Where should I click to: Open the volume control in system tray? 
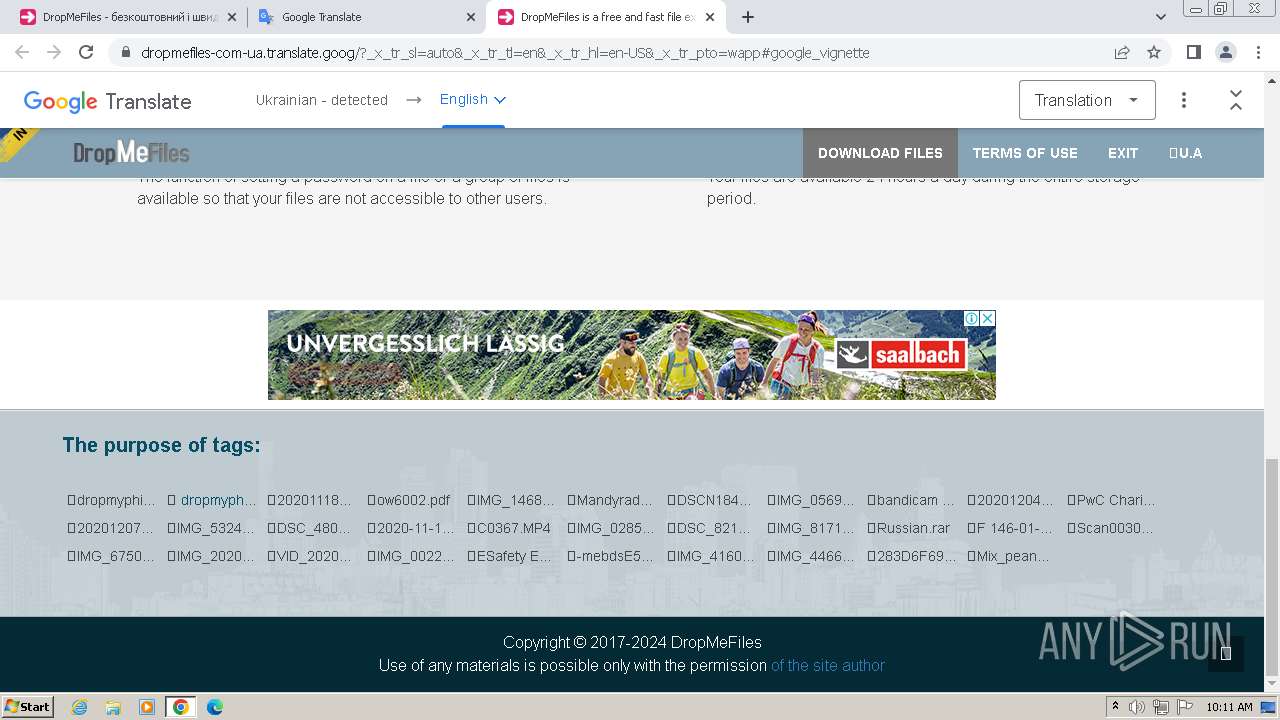pos(1137,707)
